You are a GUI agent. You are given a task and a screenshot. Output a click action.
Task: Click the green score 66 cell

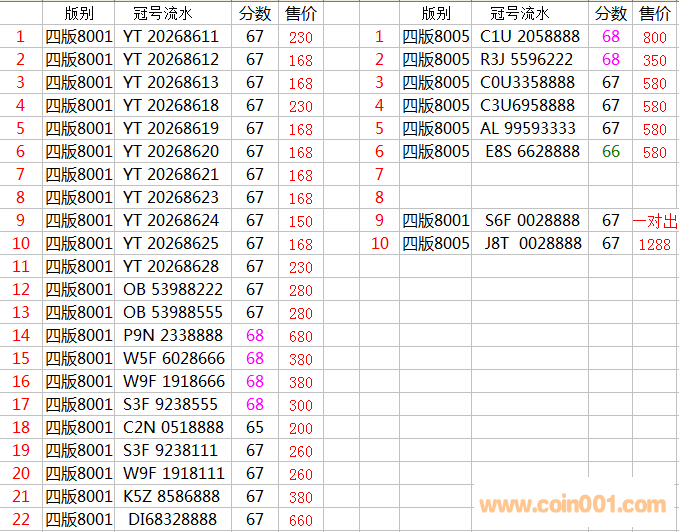611,152
